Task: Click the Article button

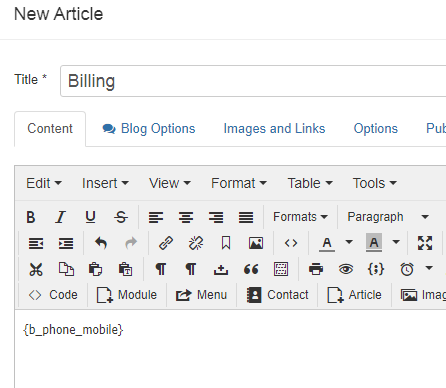Action: 355,295
